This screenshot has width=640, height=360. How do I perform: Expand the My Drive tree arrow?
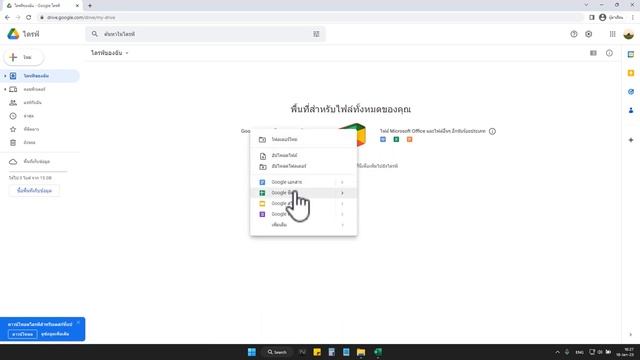click(x=5, y=76)
